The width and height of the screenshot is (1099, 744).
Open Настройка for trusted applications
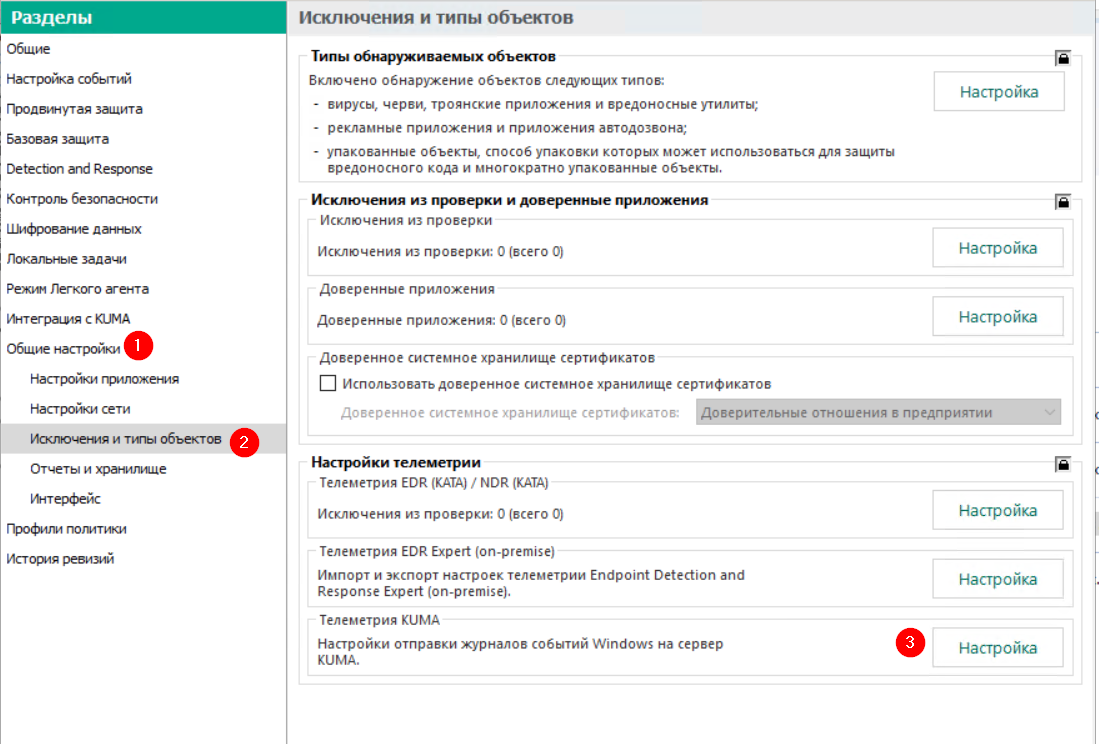(x=997, y=317)
